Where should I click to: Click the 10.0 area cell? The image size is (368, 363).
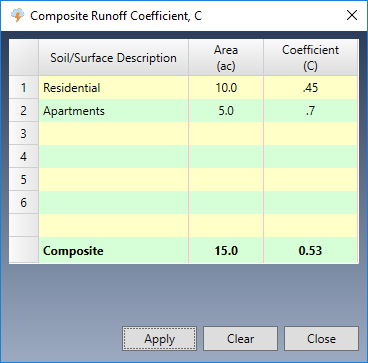(226, 88)
